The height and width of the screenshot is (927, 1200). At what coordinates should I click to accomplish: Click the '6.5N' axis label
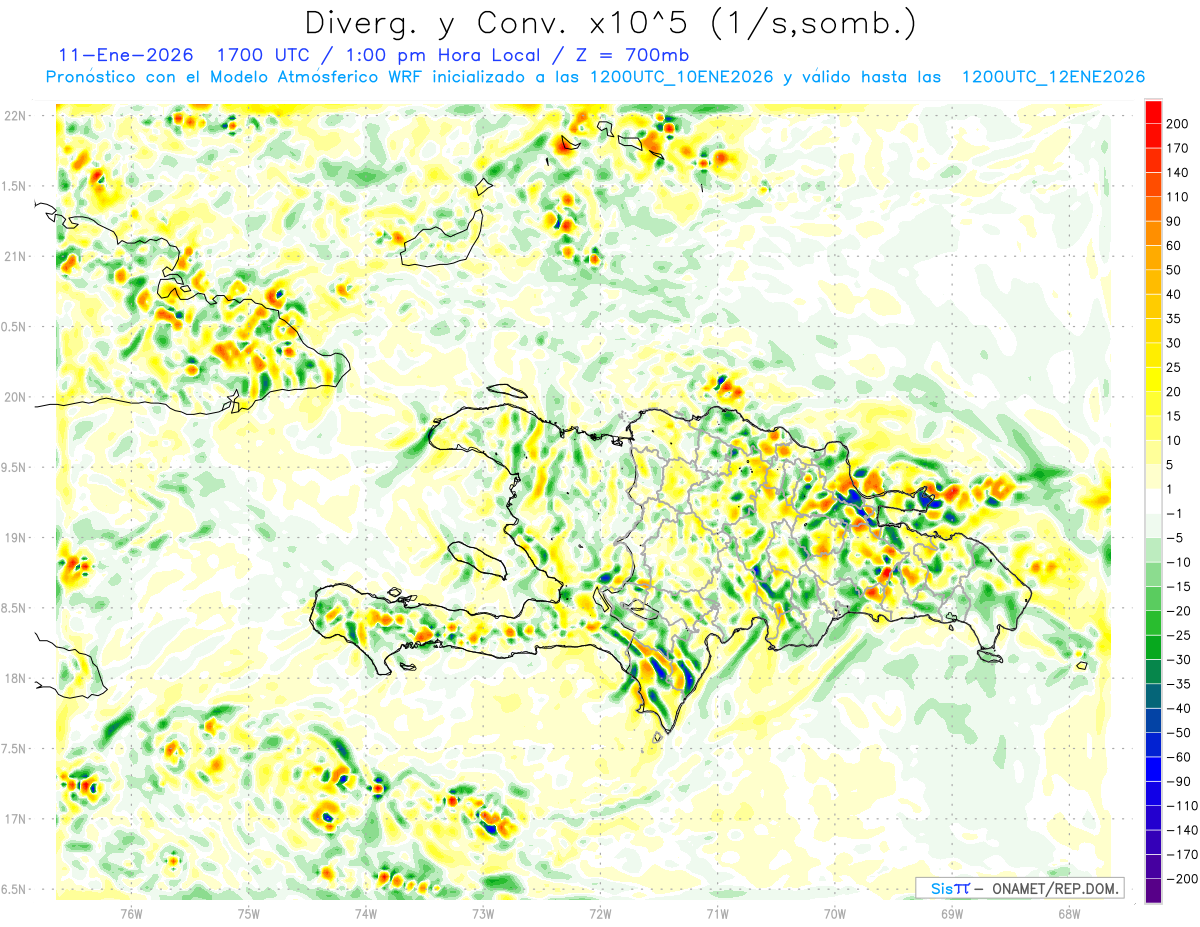coord(15,890)
